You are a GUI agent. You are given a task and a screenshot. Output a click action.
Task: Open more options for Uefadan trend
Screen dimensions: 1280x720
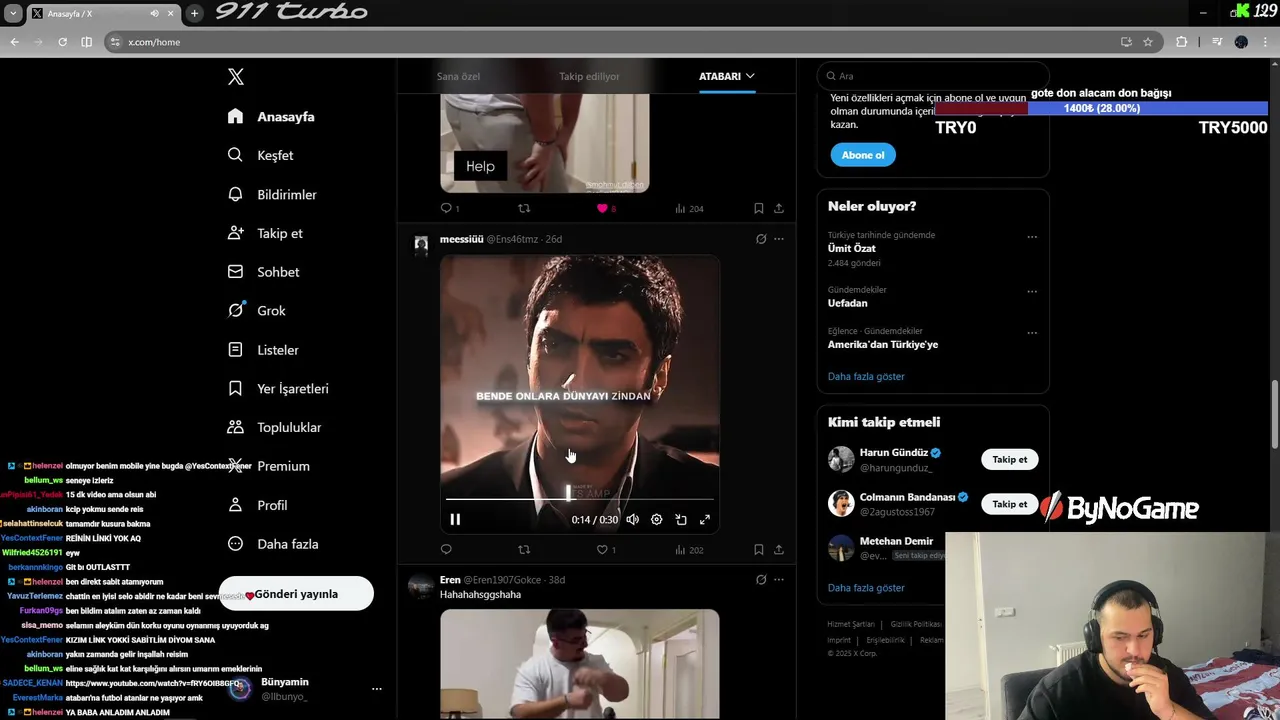tap(1032, 292)
